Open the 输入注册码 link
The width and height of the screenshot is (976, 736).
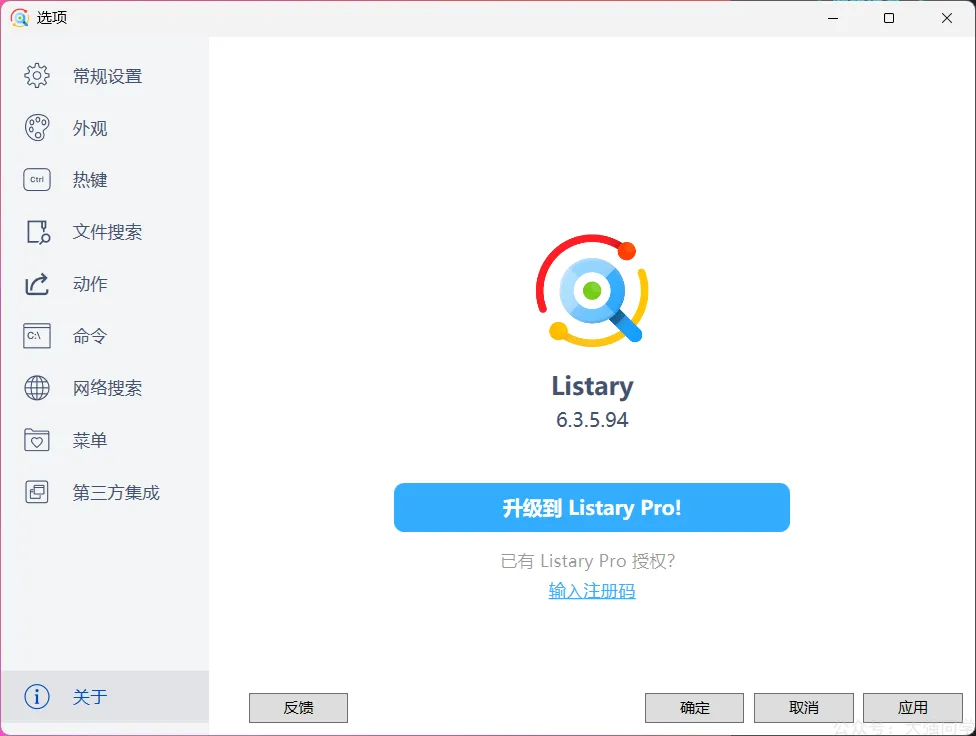(x=592, y=591)
